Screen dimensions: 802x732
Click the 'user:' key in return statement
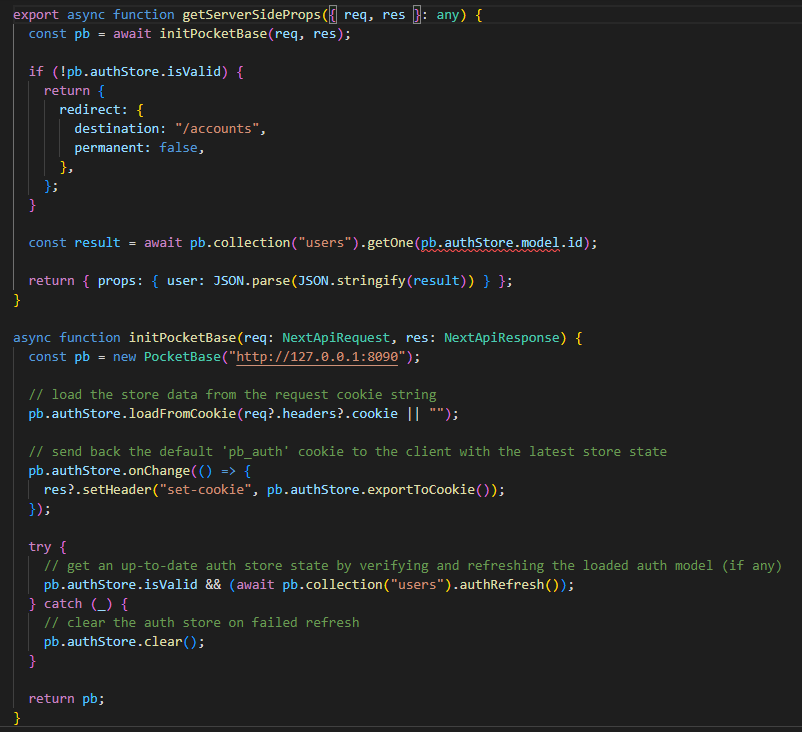click(186, 280)
